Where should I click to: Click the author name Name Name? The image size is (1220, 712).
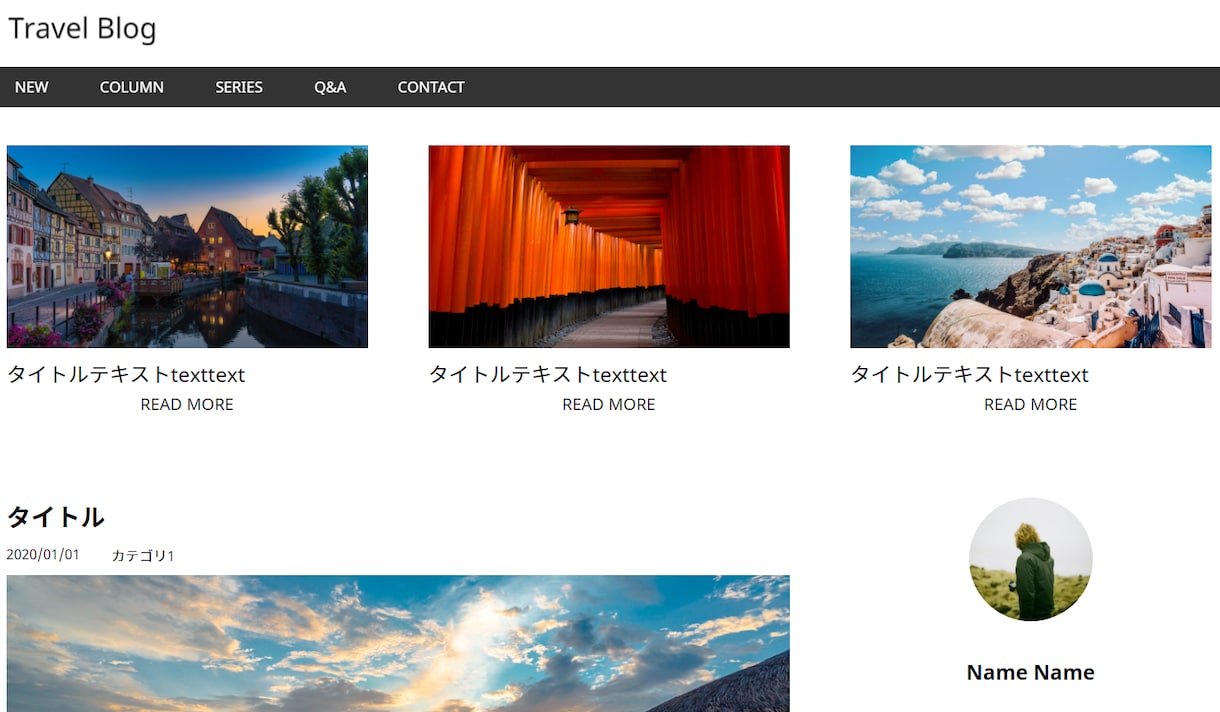pyautogui.click(x=1031, y=673)
